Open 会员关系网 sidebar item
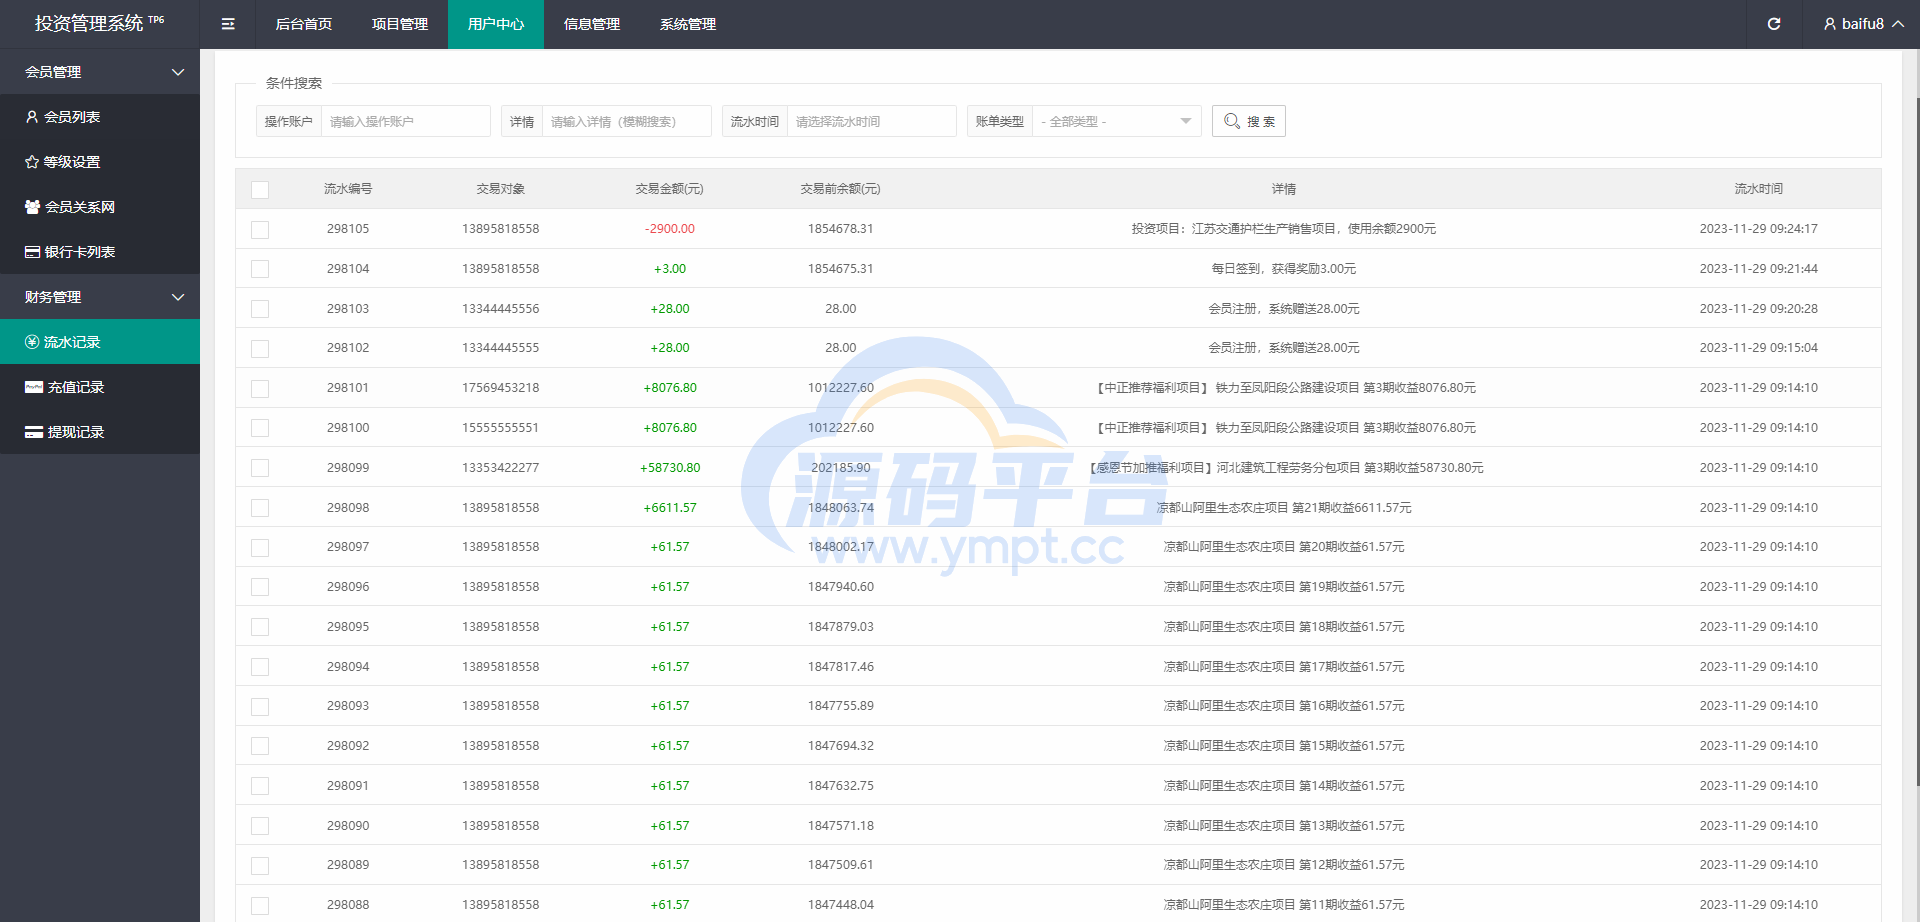 coord(100,207)
